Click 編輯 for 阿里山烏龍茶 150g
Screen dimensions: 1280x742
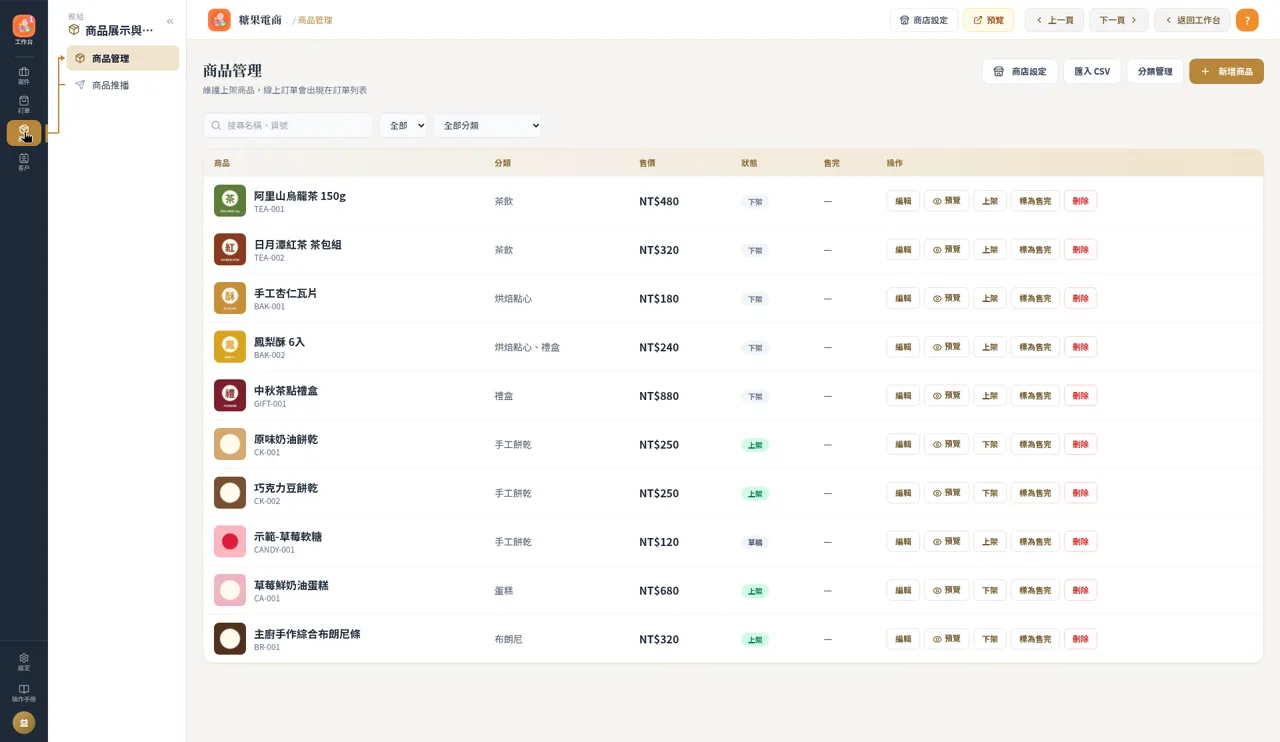(x=903, y=201)
